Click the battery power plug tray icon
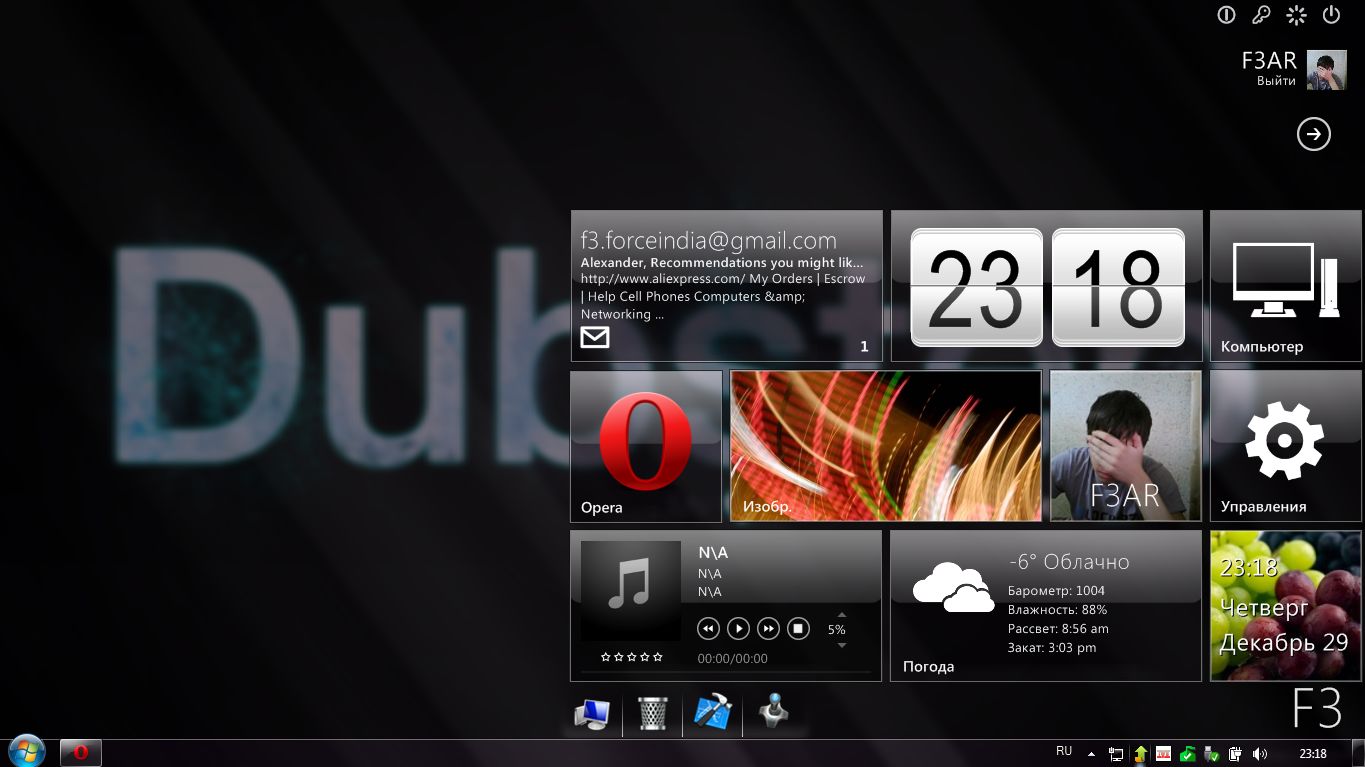The width and height of the screenshot is (1365, 767). (x=1235, y=754)
